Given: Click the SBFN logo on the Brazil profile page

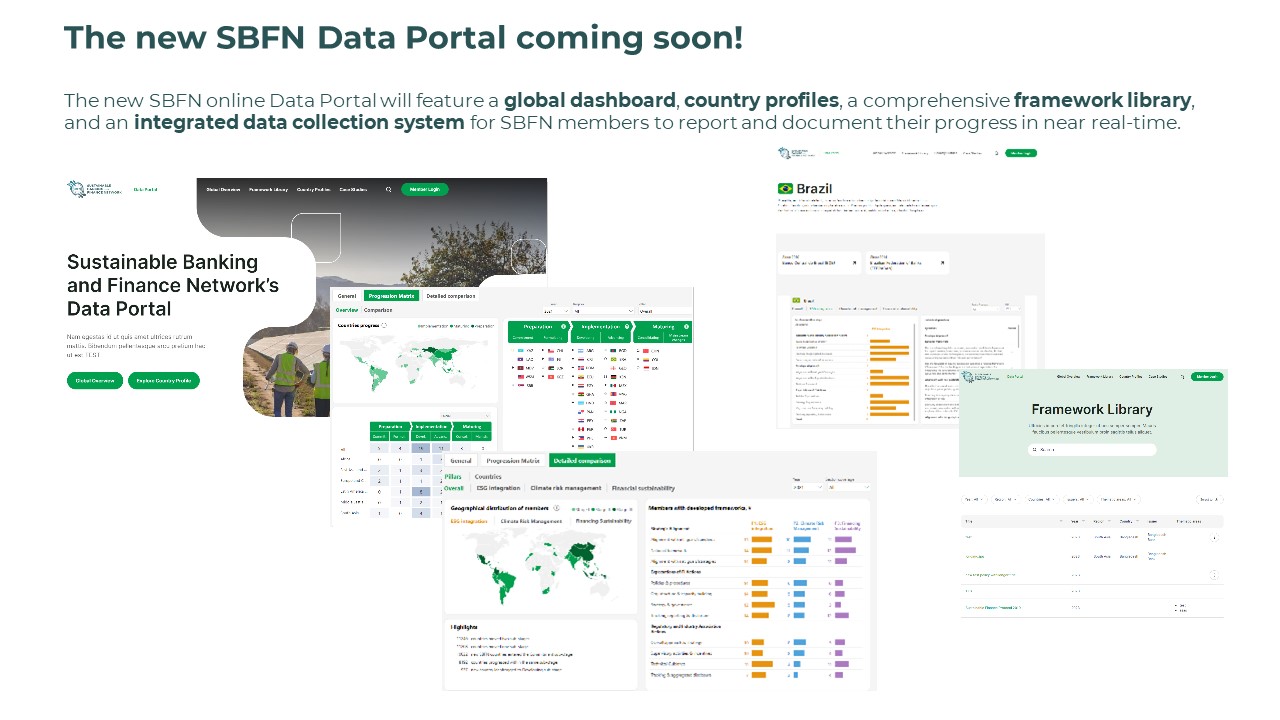Looking at the screenshot, I should coord(796,153).
